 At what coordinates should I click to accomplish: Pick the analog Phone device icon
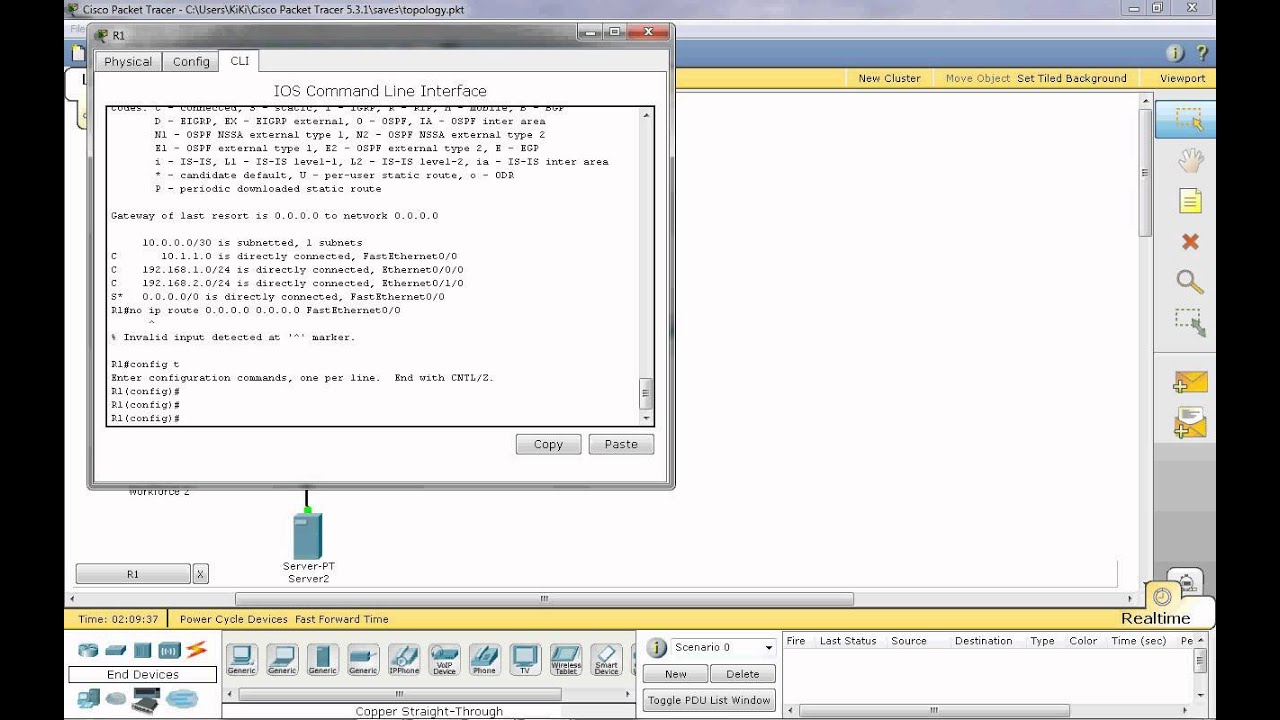[484, 660]
